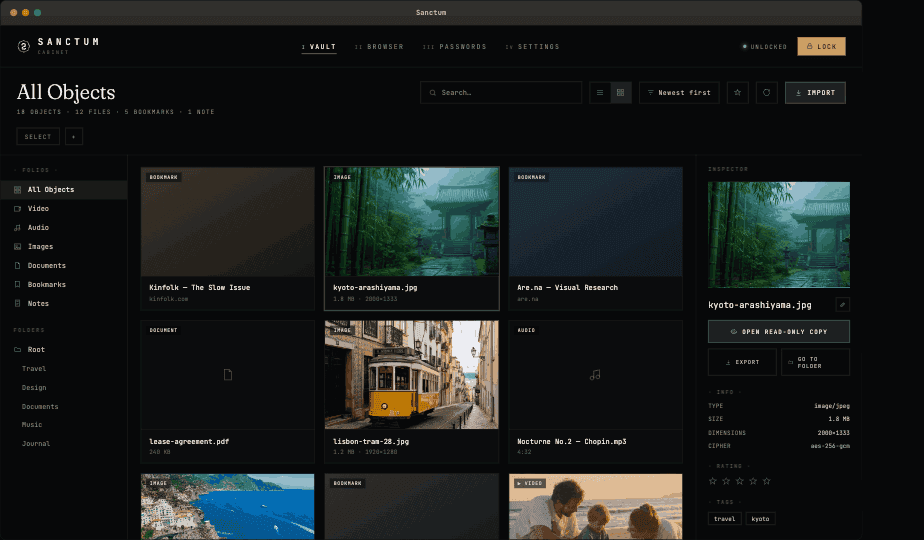Open the Documents folder under Root
The height and width of the screenshot is (540, 924).
click(x=40, y=407)
